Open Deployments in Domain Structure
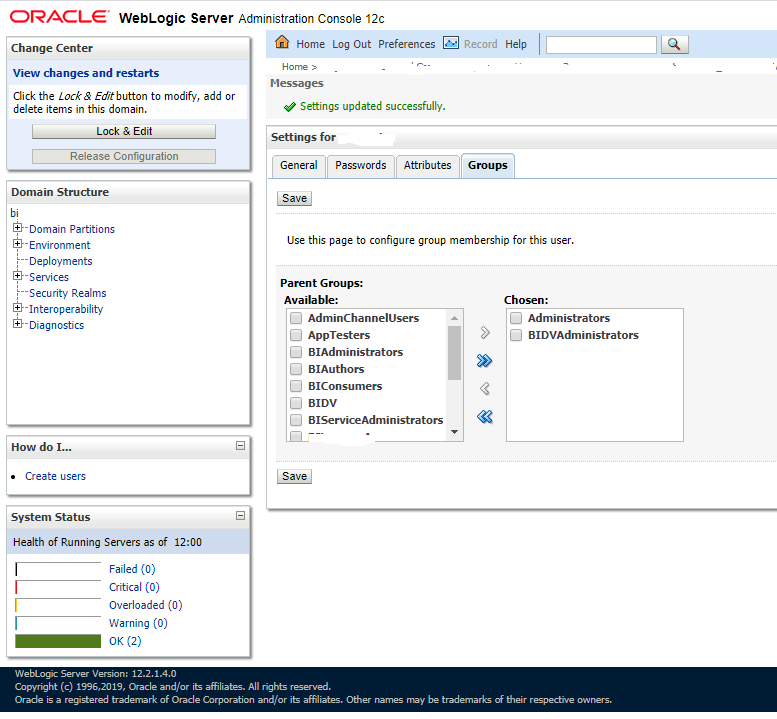 coord(60,261)
